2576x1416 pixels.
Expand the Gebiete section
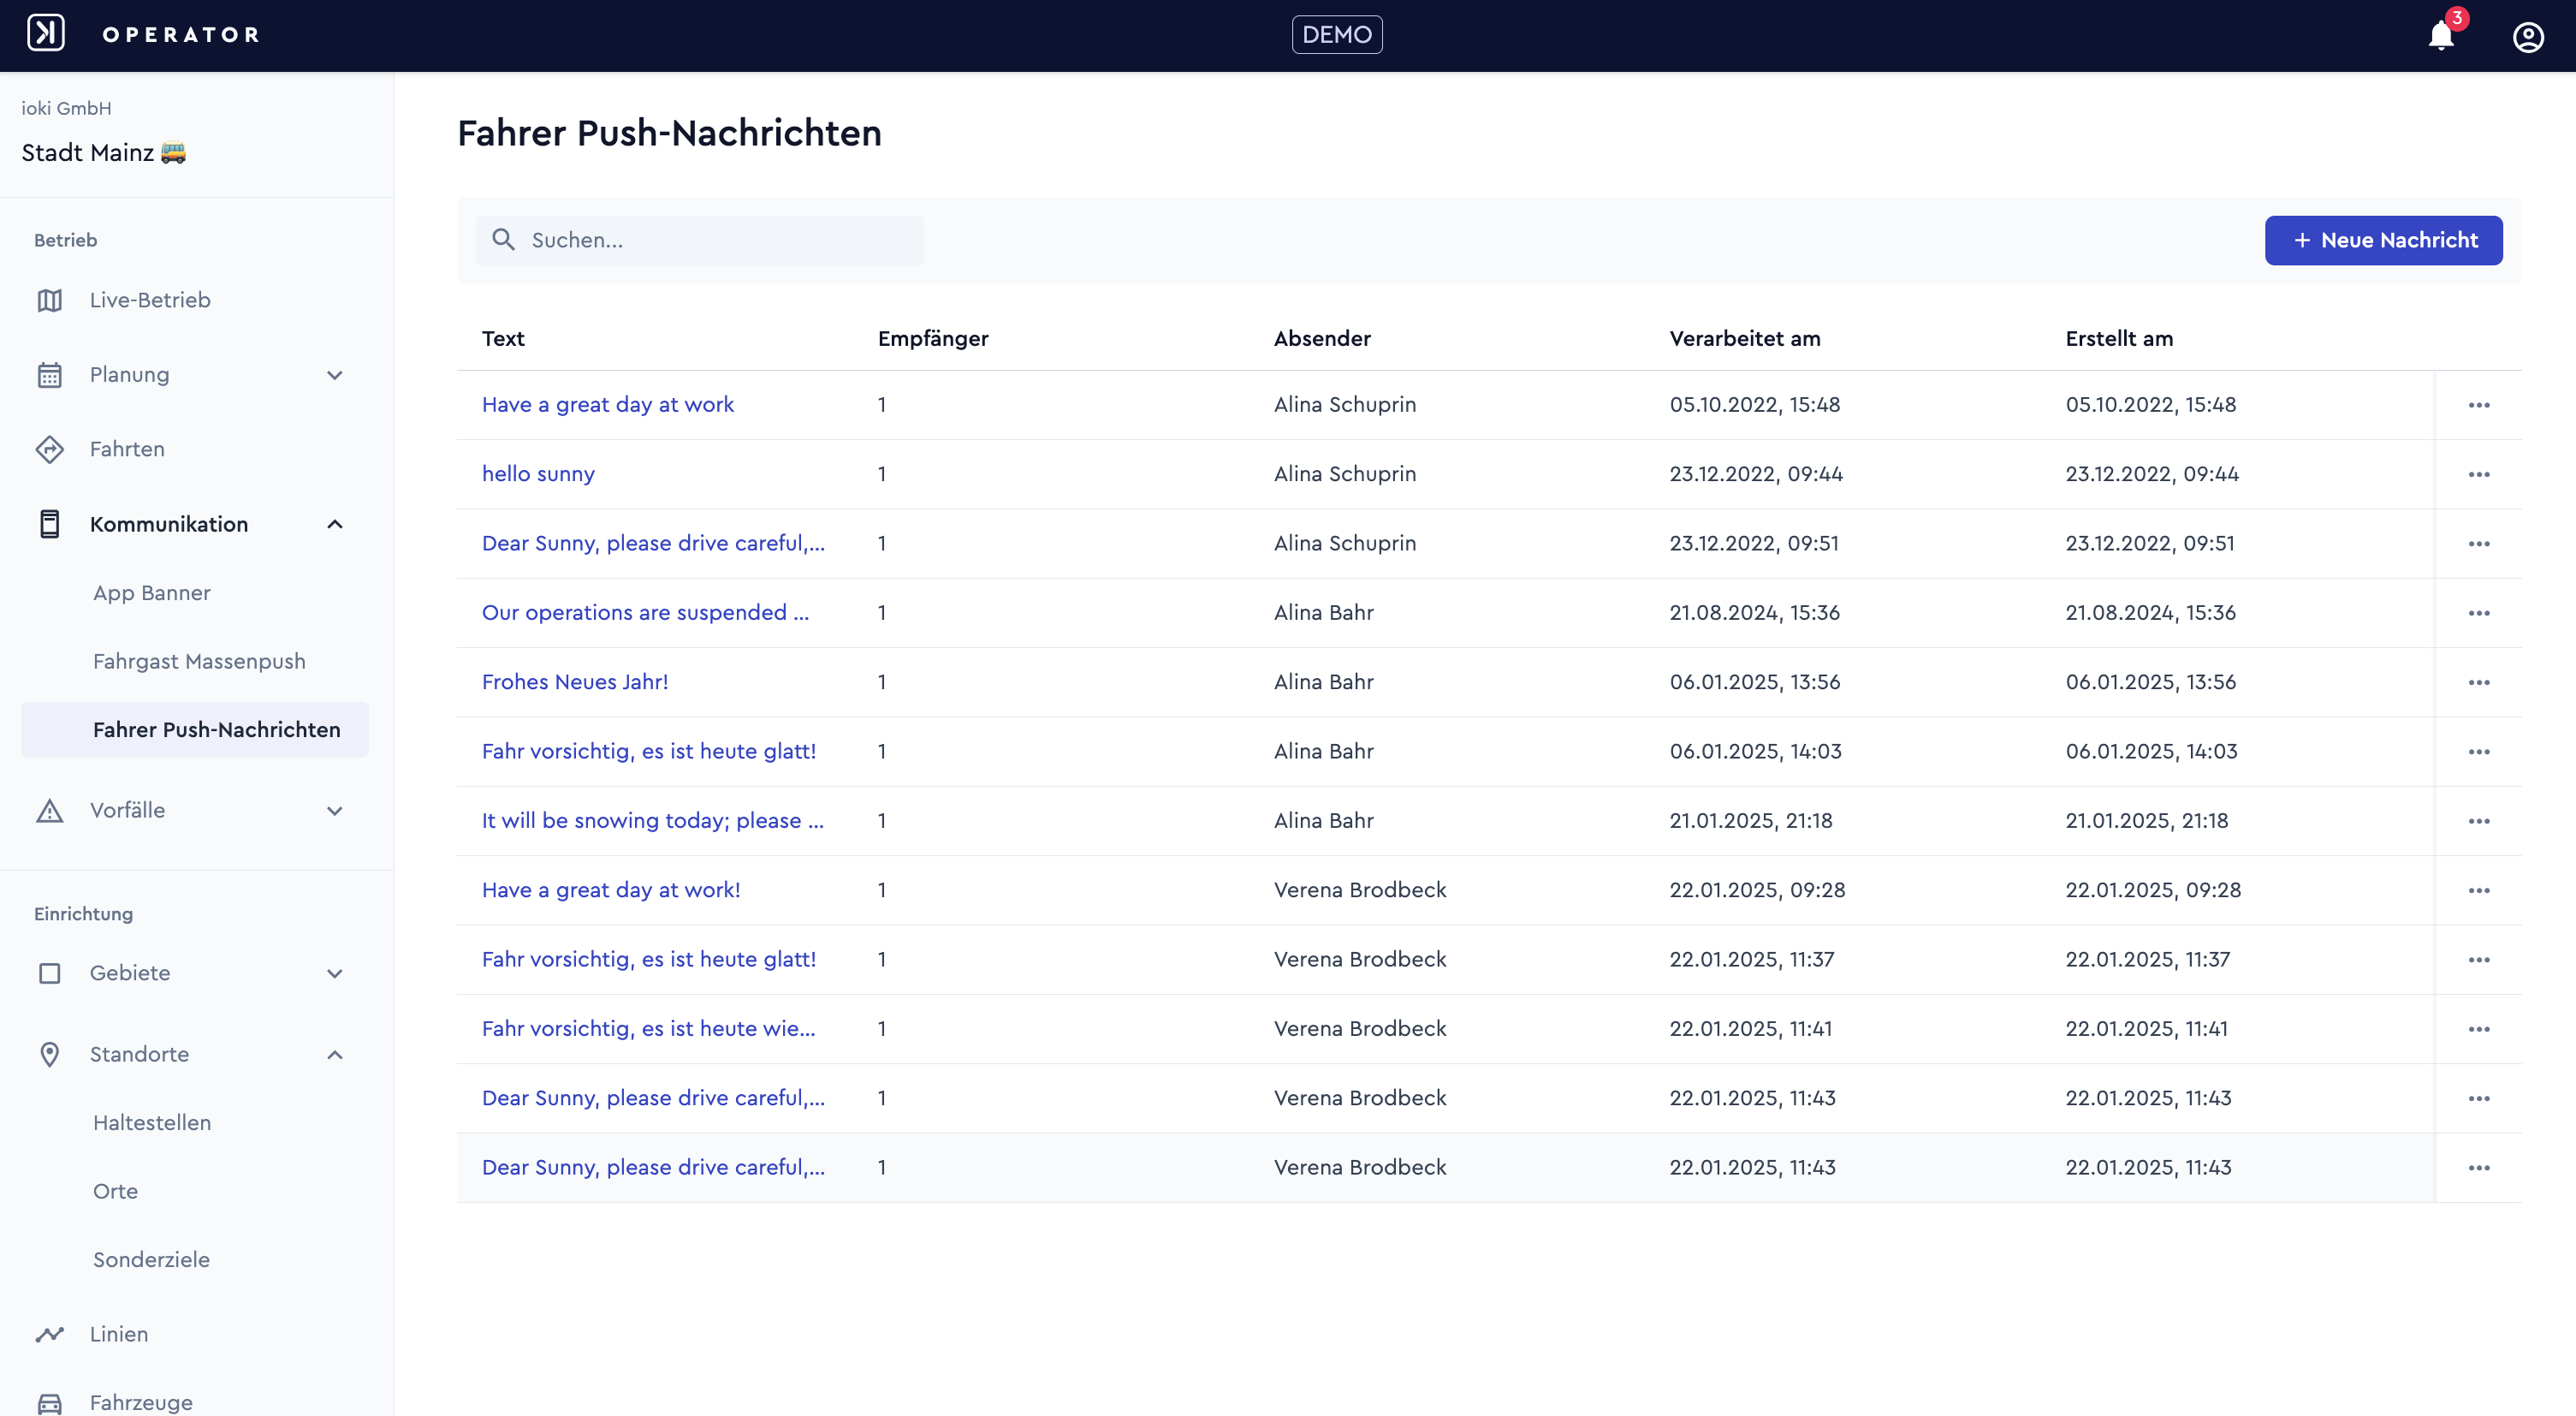[335, 973]
